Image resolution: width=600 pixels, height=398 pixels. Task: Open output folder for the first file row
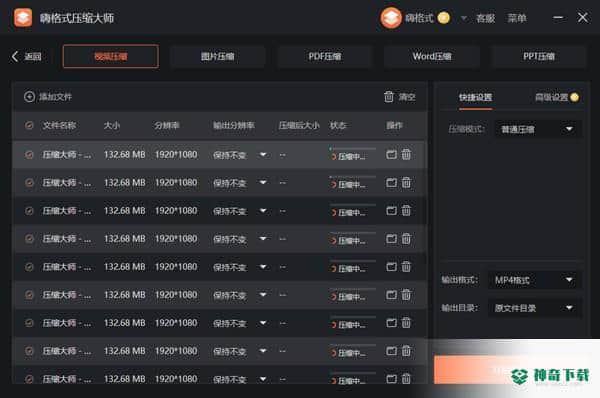click(x=391, y=155)
